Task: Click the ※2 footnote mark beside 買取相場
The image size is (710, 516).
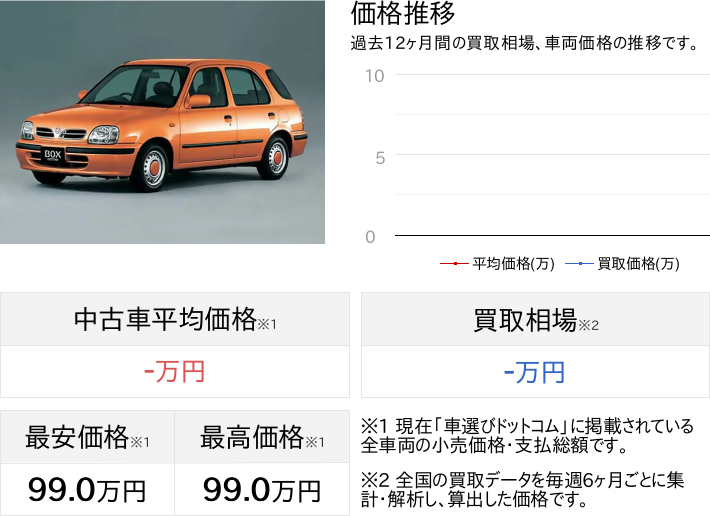Action: 588,325
